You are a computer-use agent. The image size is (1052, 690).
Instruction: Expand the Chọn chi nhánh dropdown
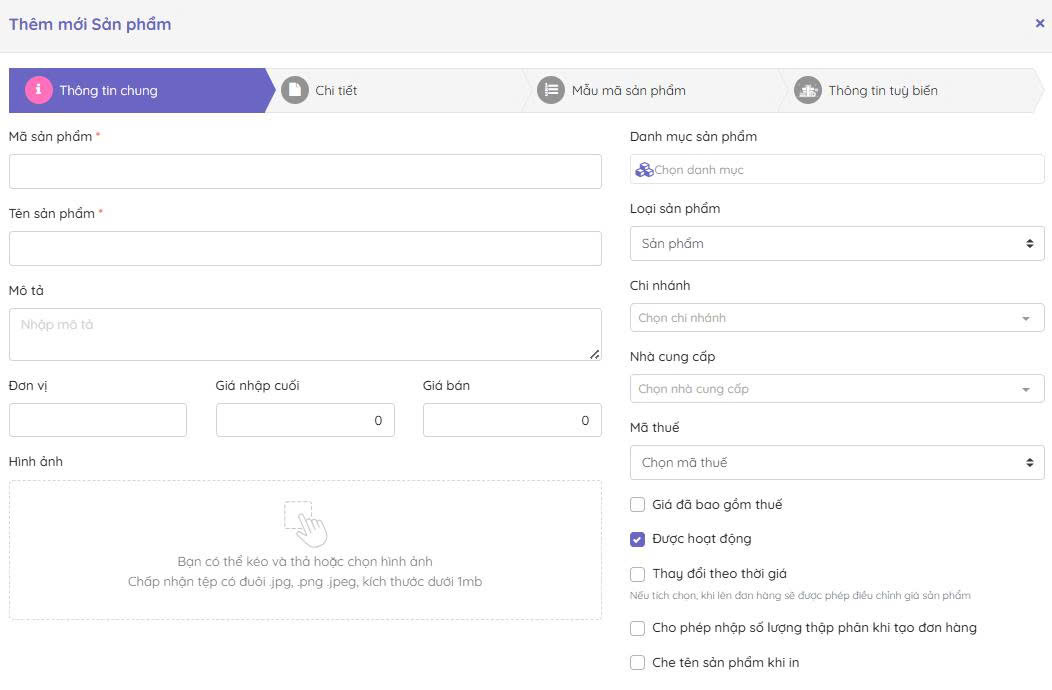click(x=836, y=318)
